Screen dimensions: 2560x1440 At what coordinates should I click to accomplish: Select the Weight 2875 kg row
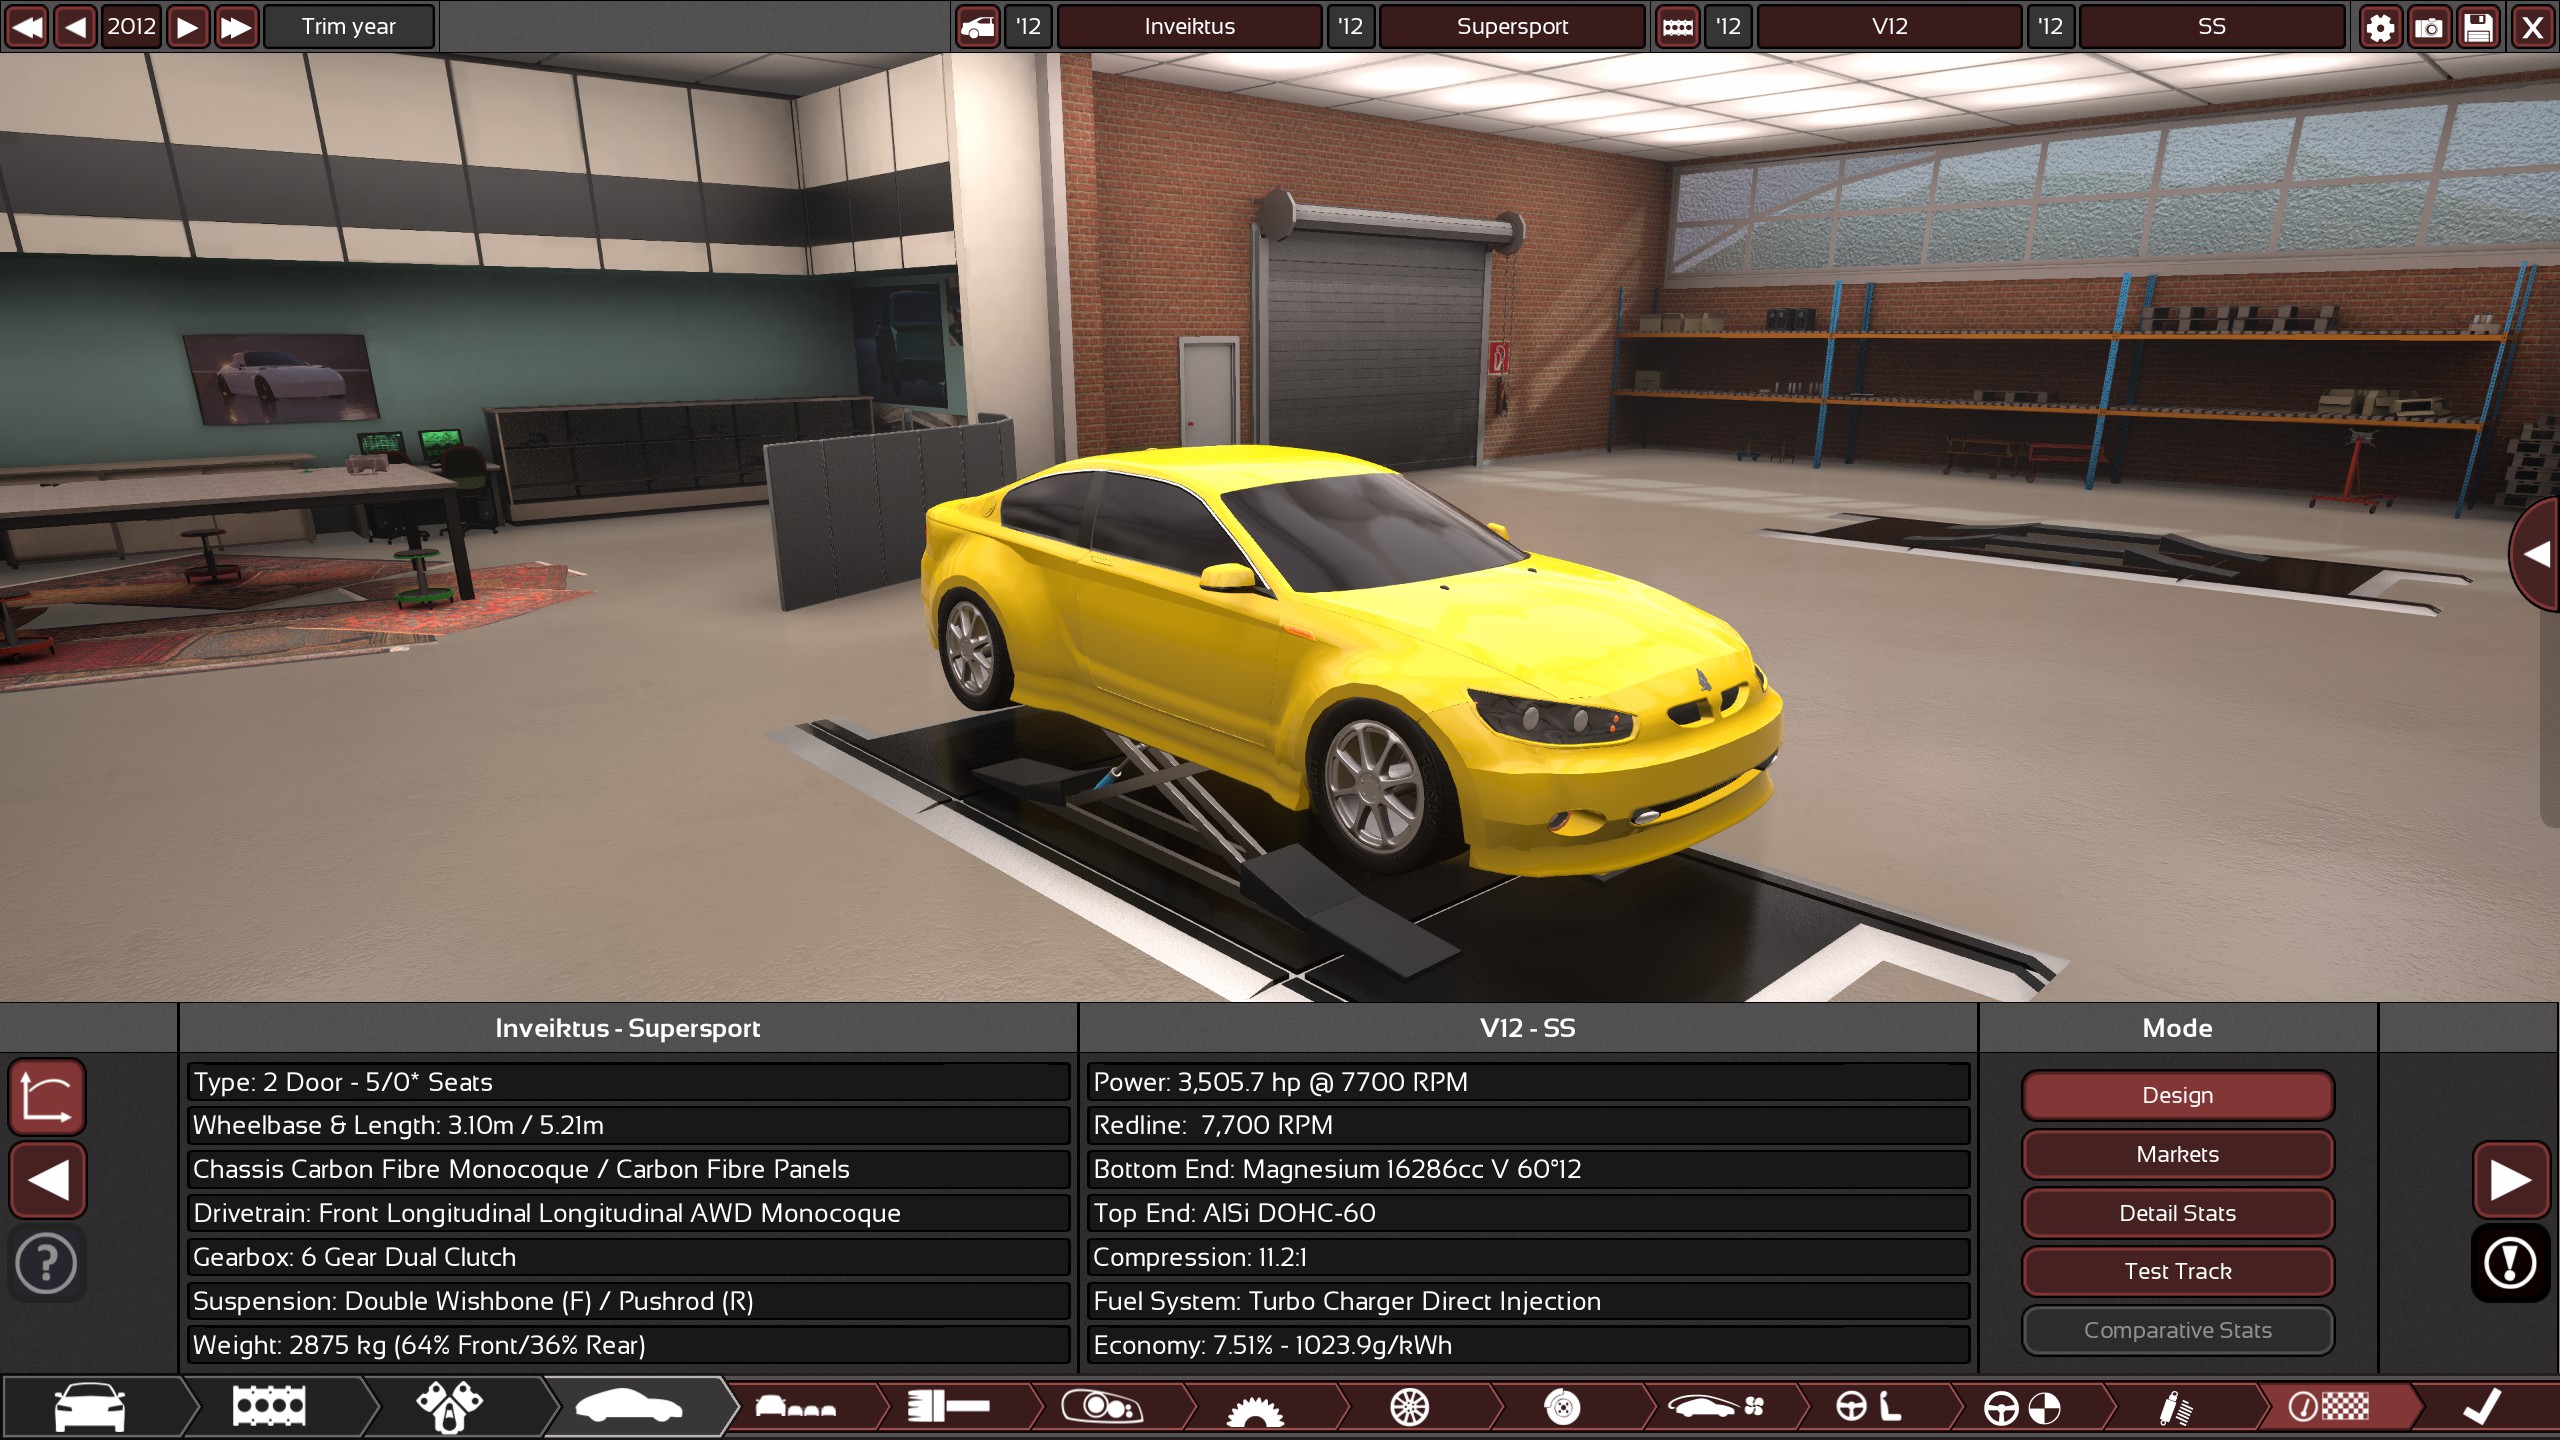628,1345
